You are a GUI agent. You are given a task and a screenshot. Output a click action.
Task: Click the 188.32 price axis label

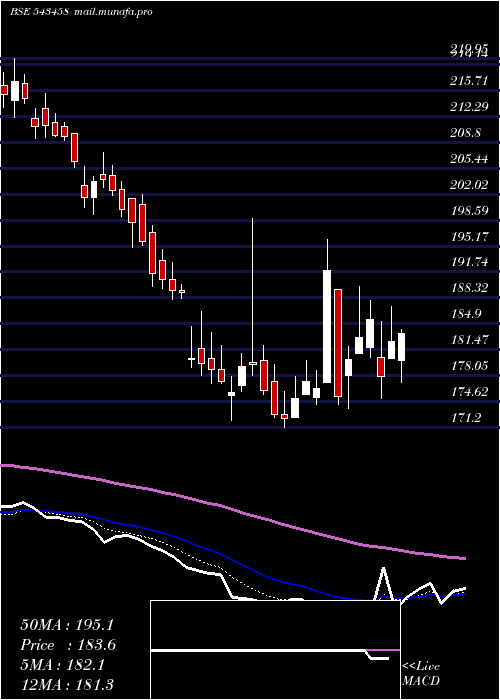[x=470, y=288]
